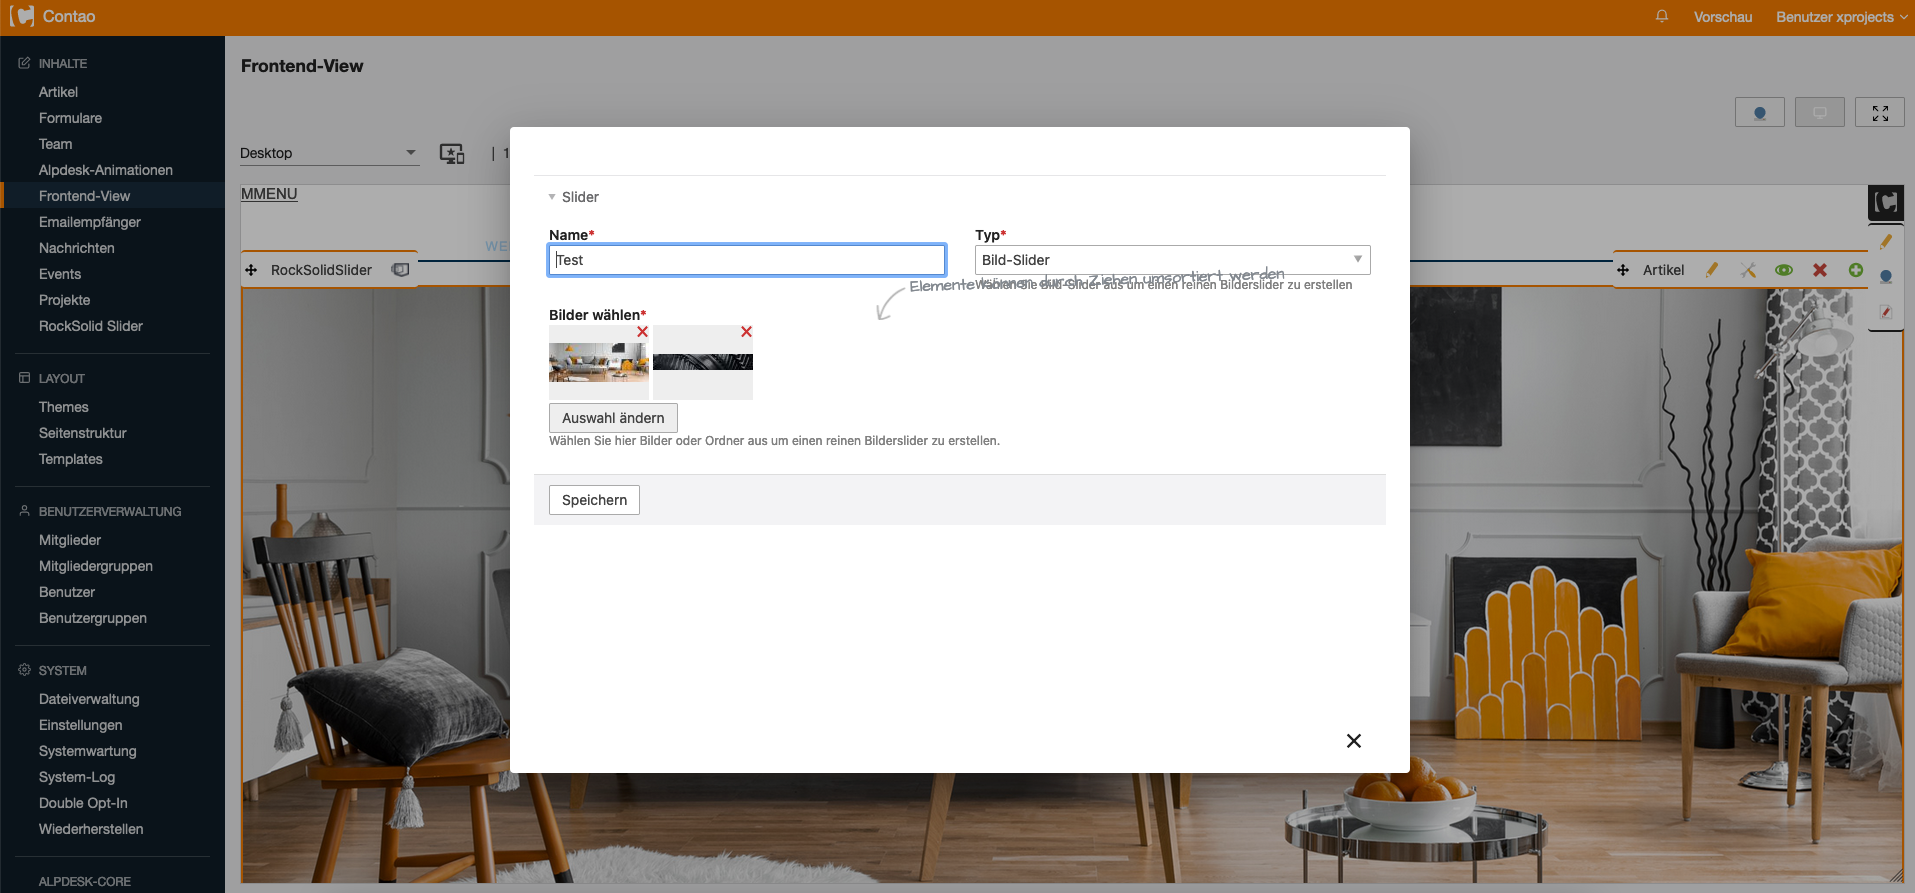This screenshot has width=1915, height=893.
Task: Click the move handle beside Artikel
Action: 1623,270
